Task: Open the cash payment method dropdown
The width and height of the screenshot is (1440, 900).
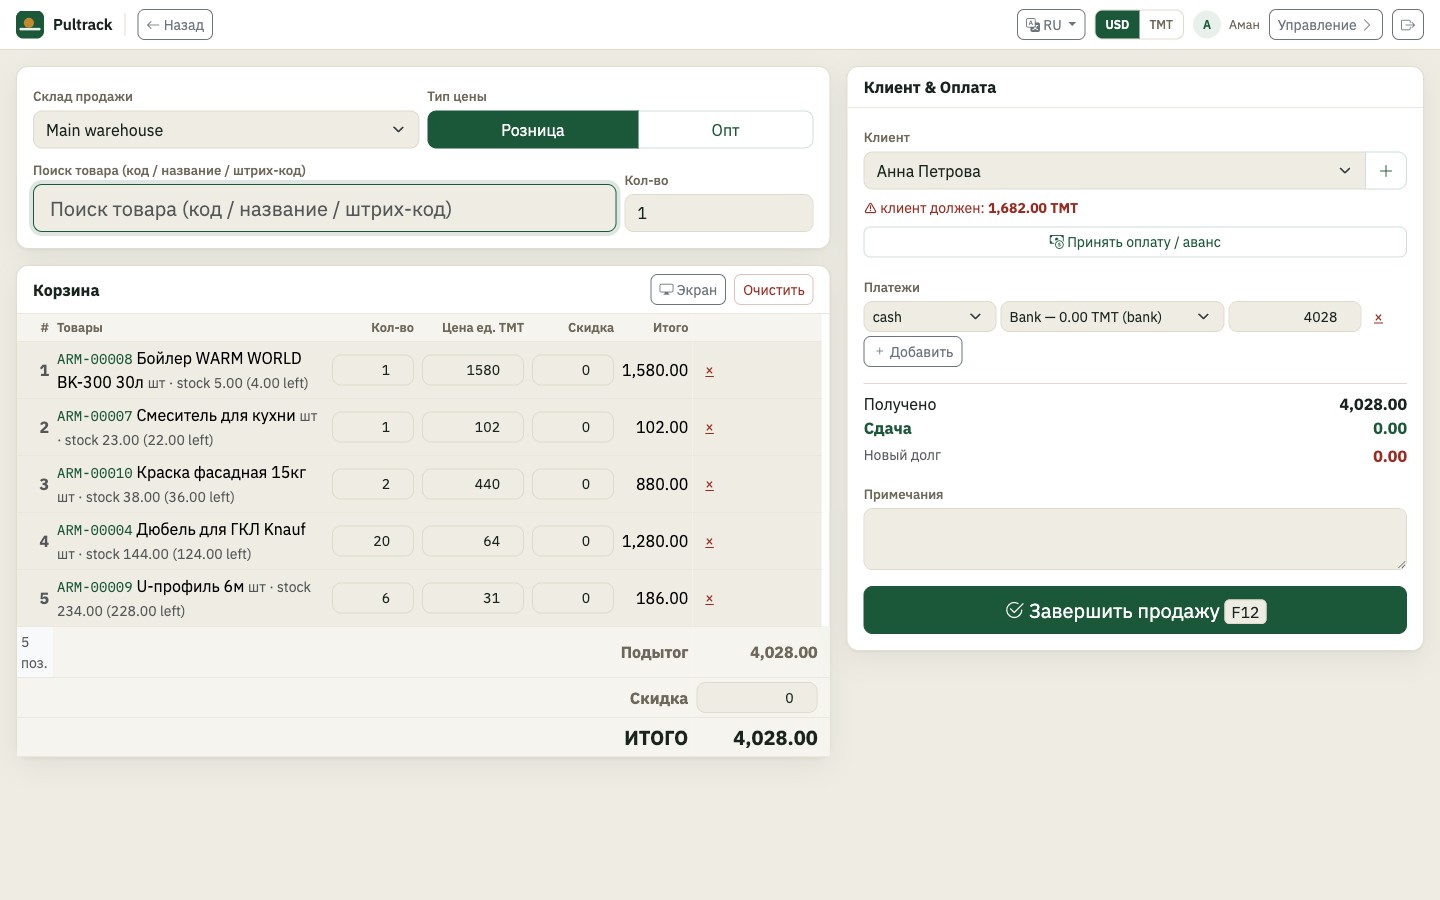Action: 930,317
